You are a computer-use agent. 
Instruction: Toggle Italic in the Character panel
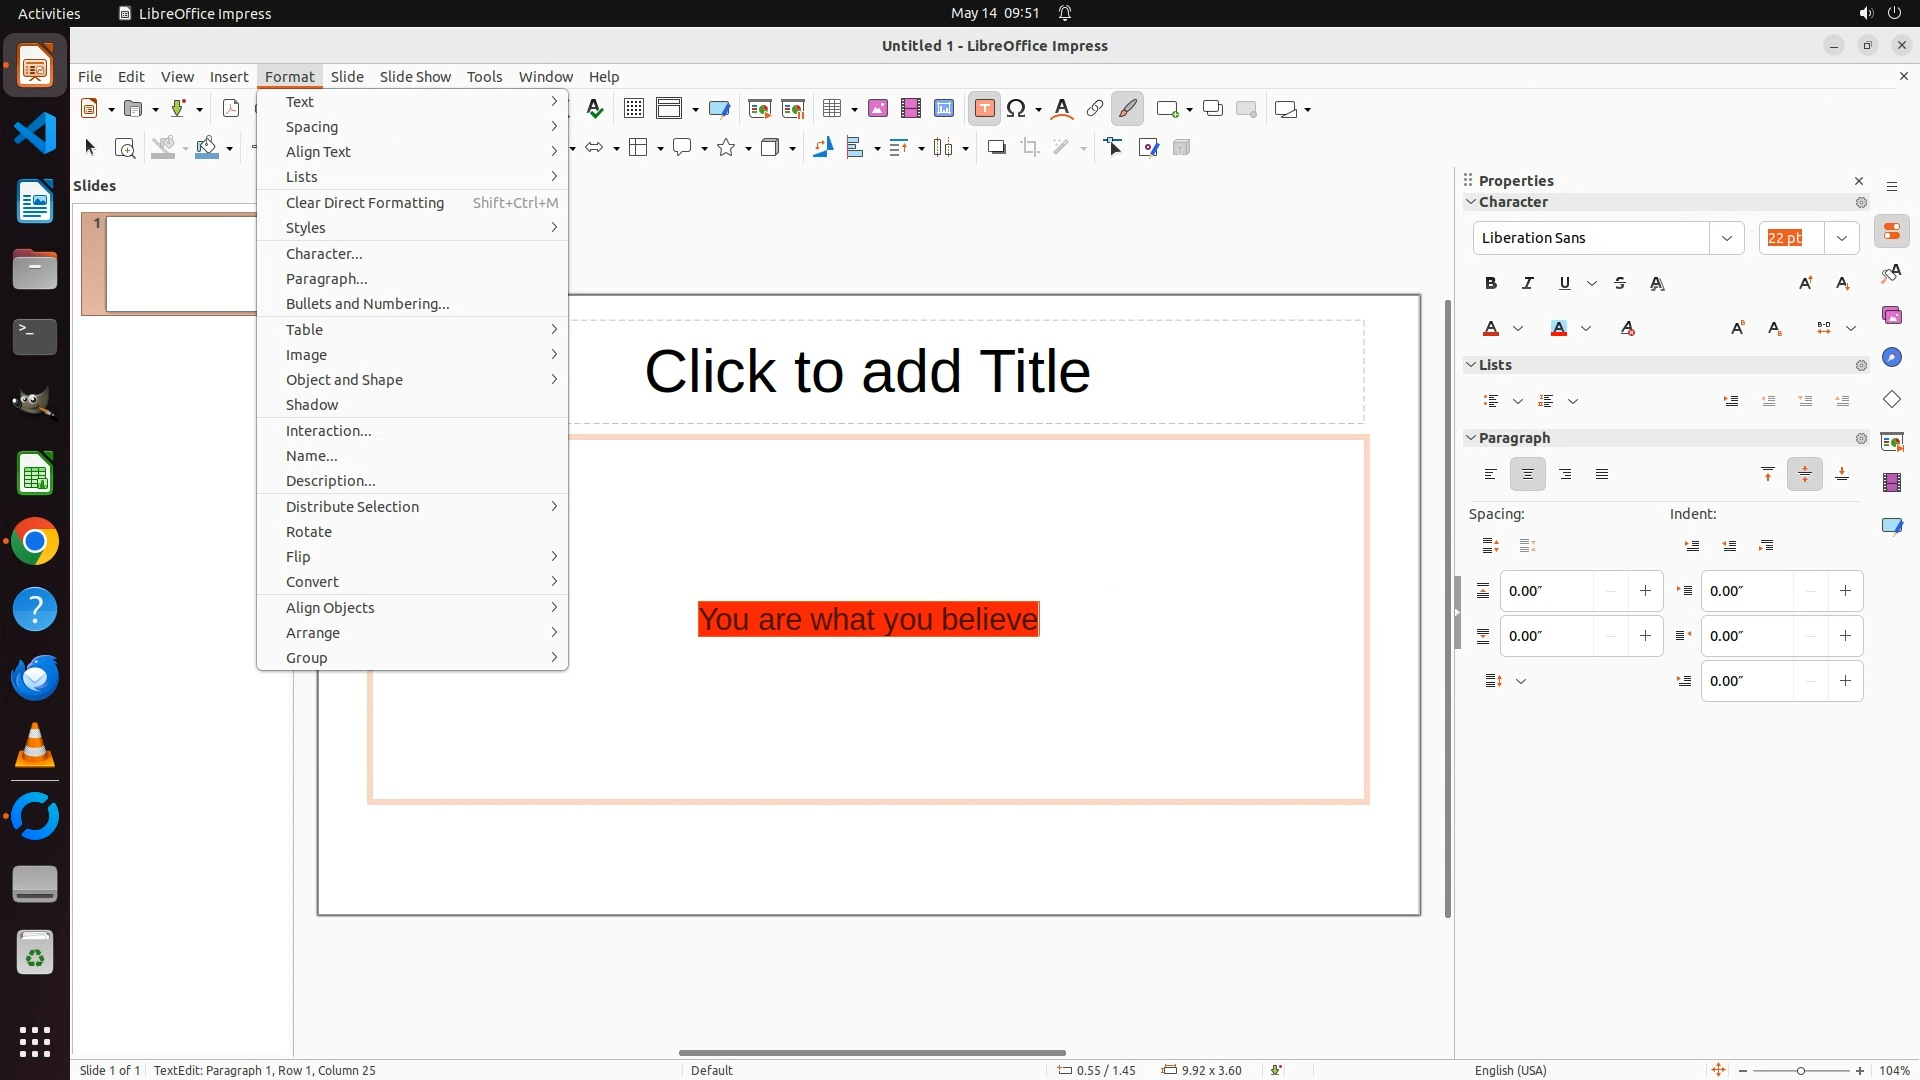1527,284
